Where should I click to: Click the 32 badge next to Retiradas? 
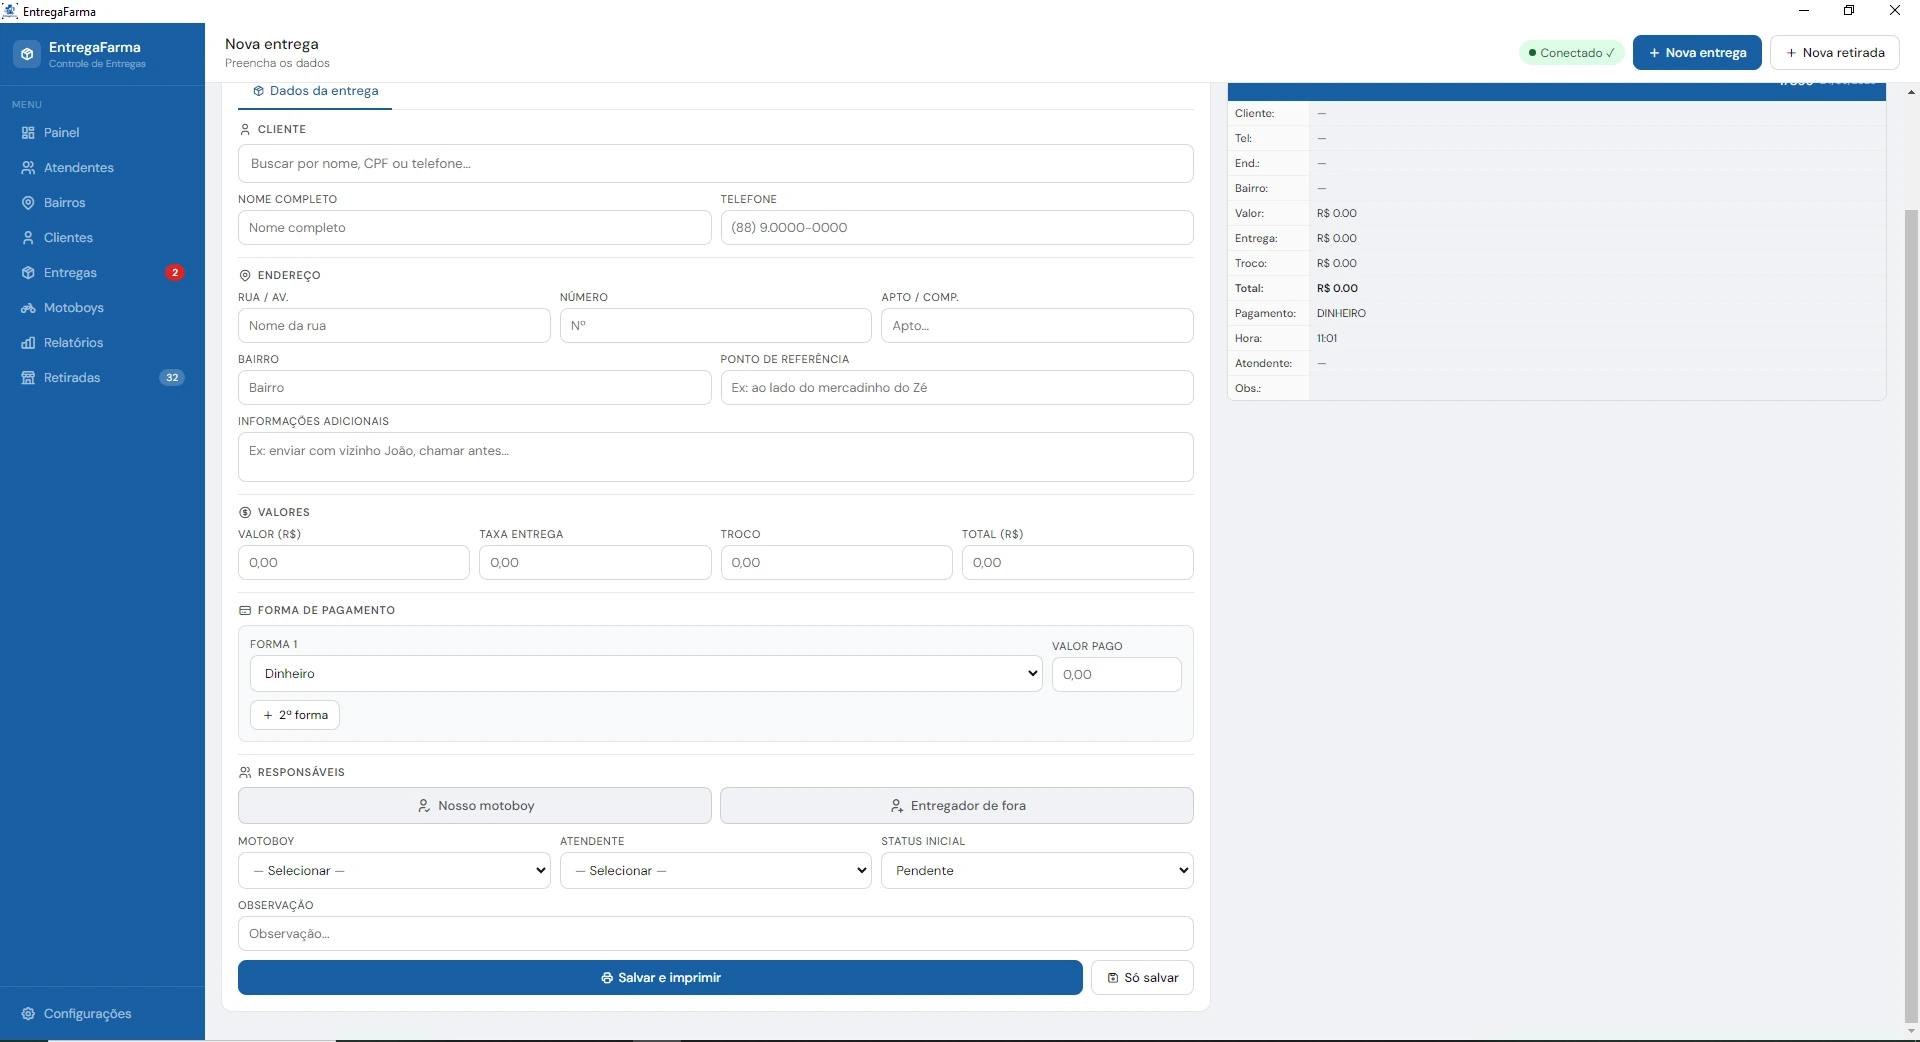(x=172, y=378)
